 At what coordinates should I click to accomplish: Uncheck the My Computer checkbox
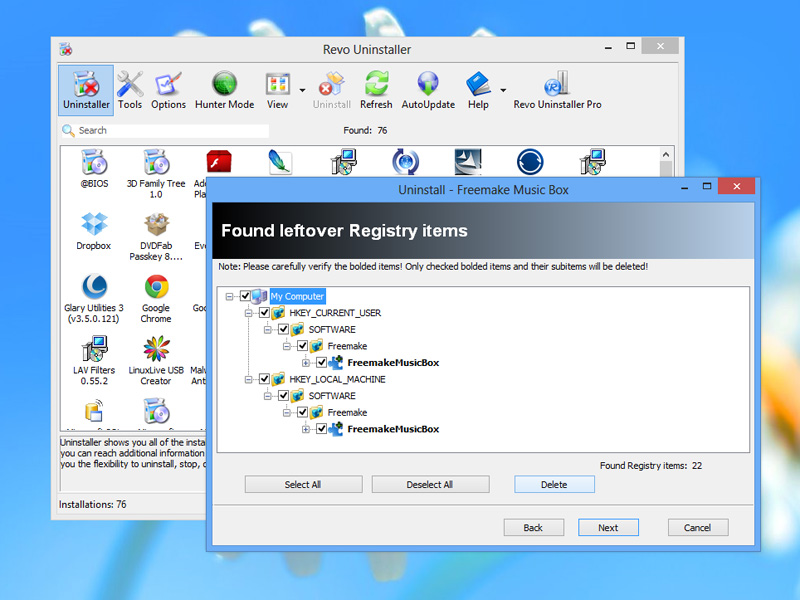[245, 296]
